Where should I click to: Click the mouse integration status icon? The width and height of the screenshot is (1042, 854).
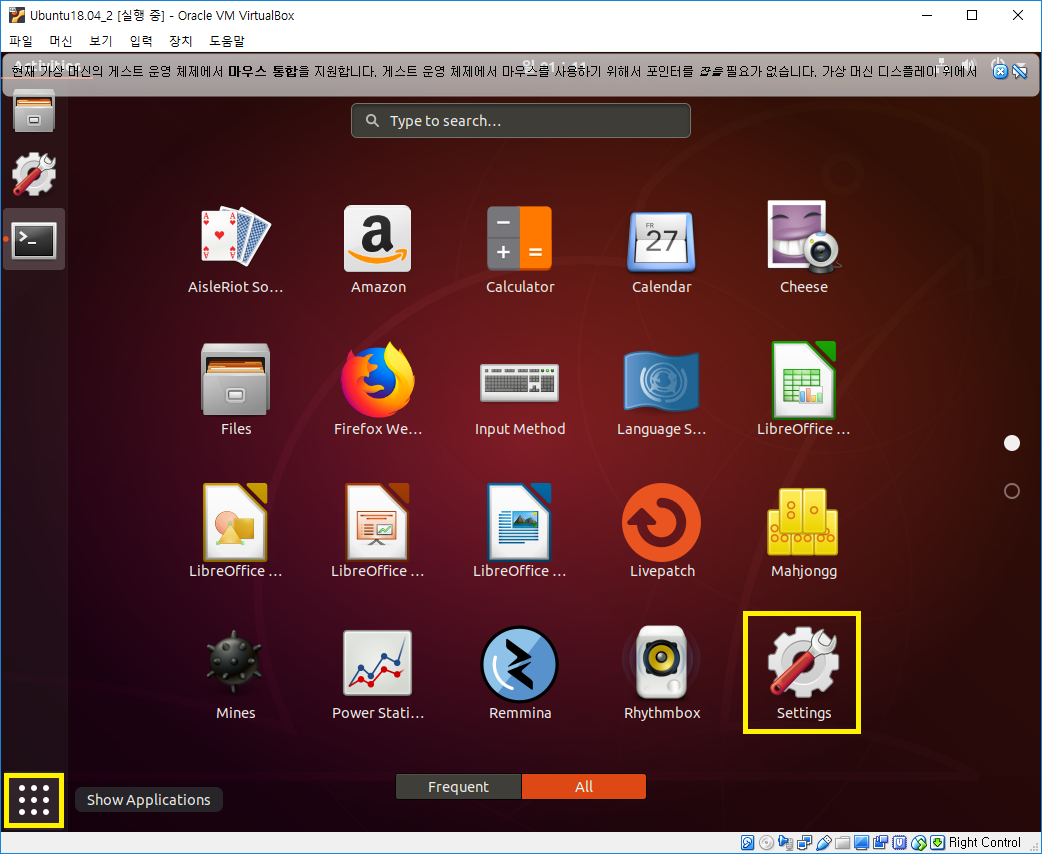pyautogui.click(x=918, y=843)
